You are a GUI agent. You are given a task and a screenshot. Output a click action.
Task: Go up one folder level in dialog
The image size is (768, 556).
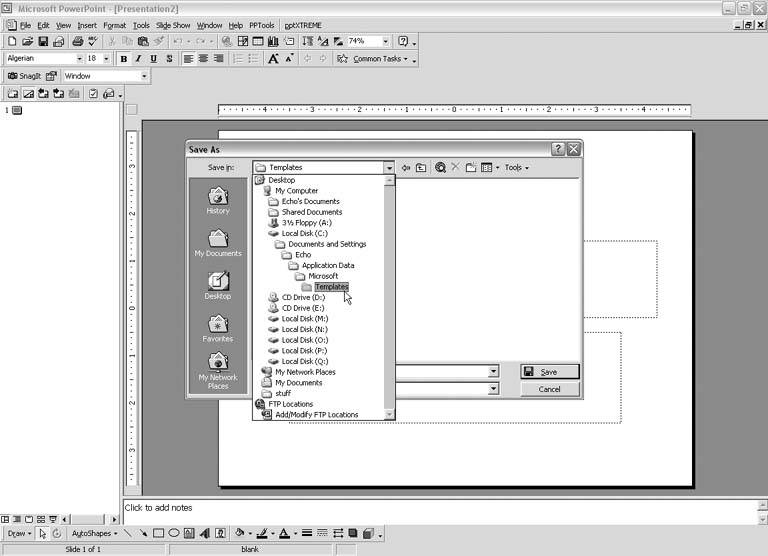(x=421, y=168)
